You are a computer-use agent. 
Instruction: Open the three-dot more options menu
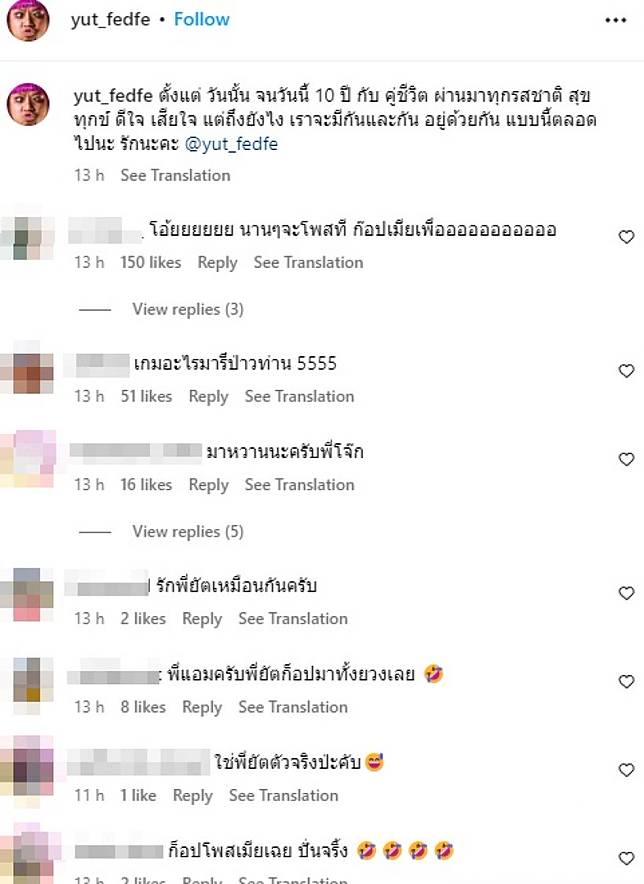[x=615, y=20]
